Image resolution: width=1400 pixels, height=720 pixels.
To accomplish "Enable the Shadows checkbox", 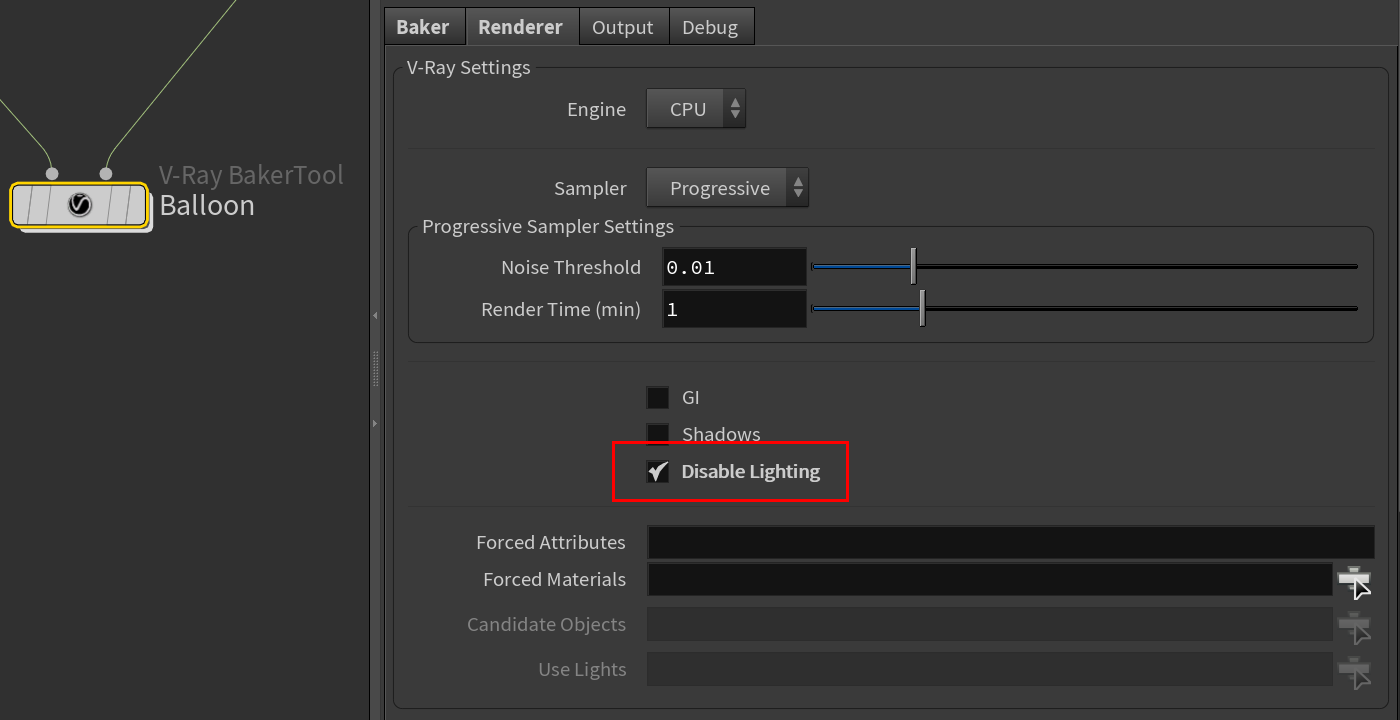I will 658,434.
